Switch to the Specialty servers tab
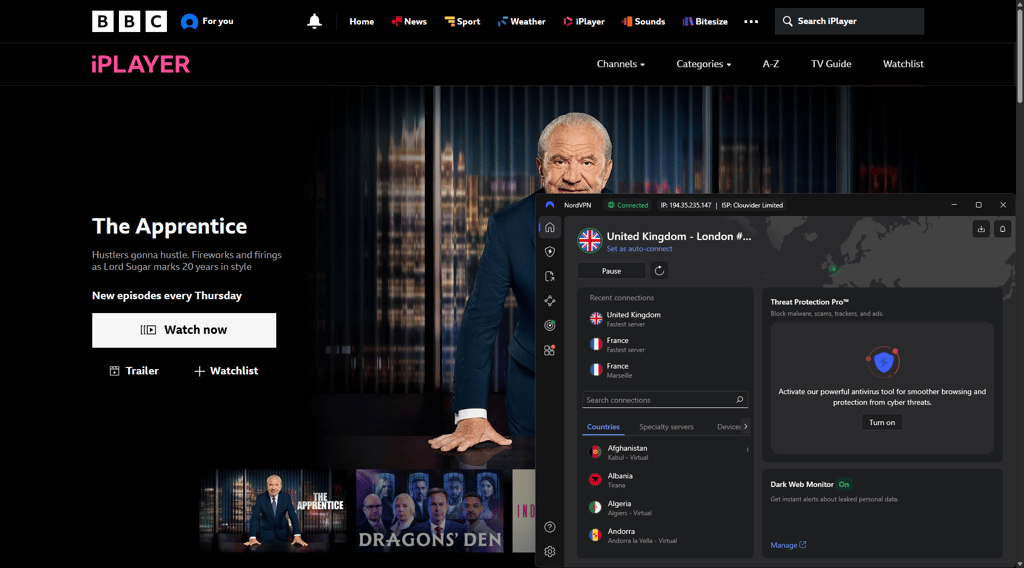The width and height of the screenshot is (1024, 568). (666, 427)
